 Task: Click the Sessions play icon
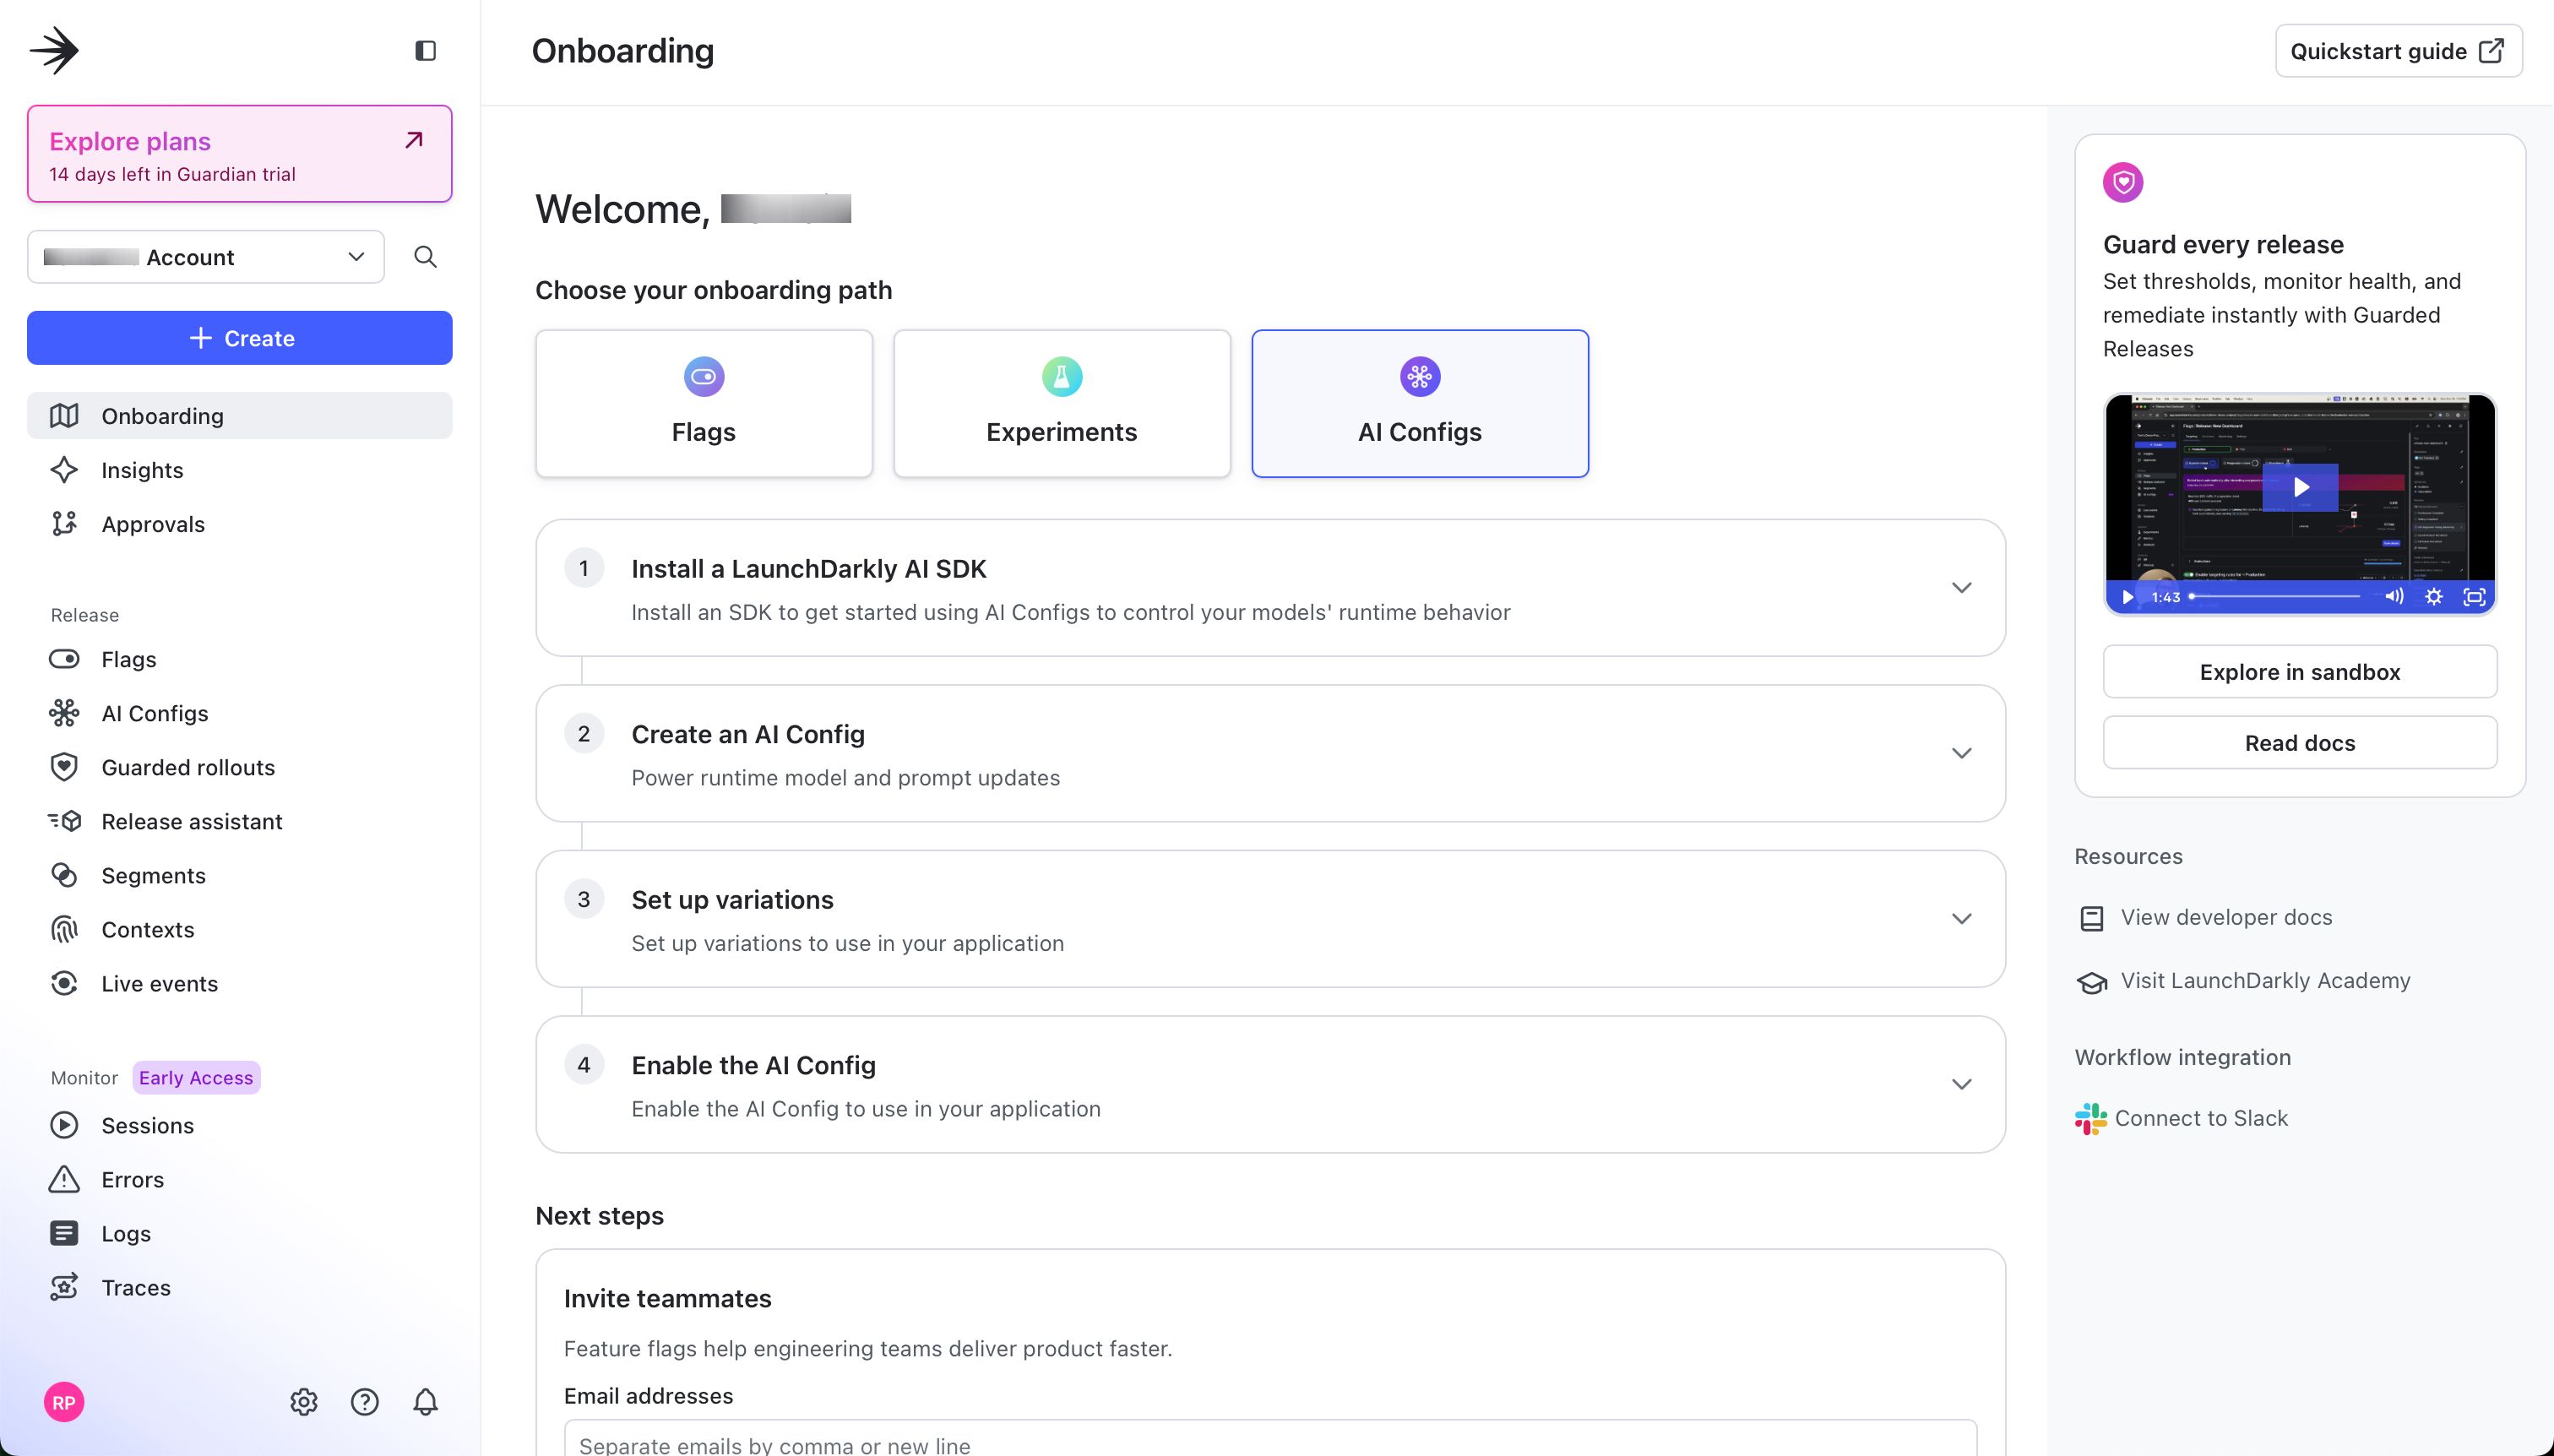(x=64, y=1125)
